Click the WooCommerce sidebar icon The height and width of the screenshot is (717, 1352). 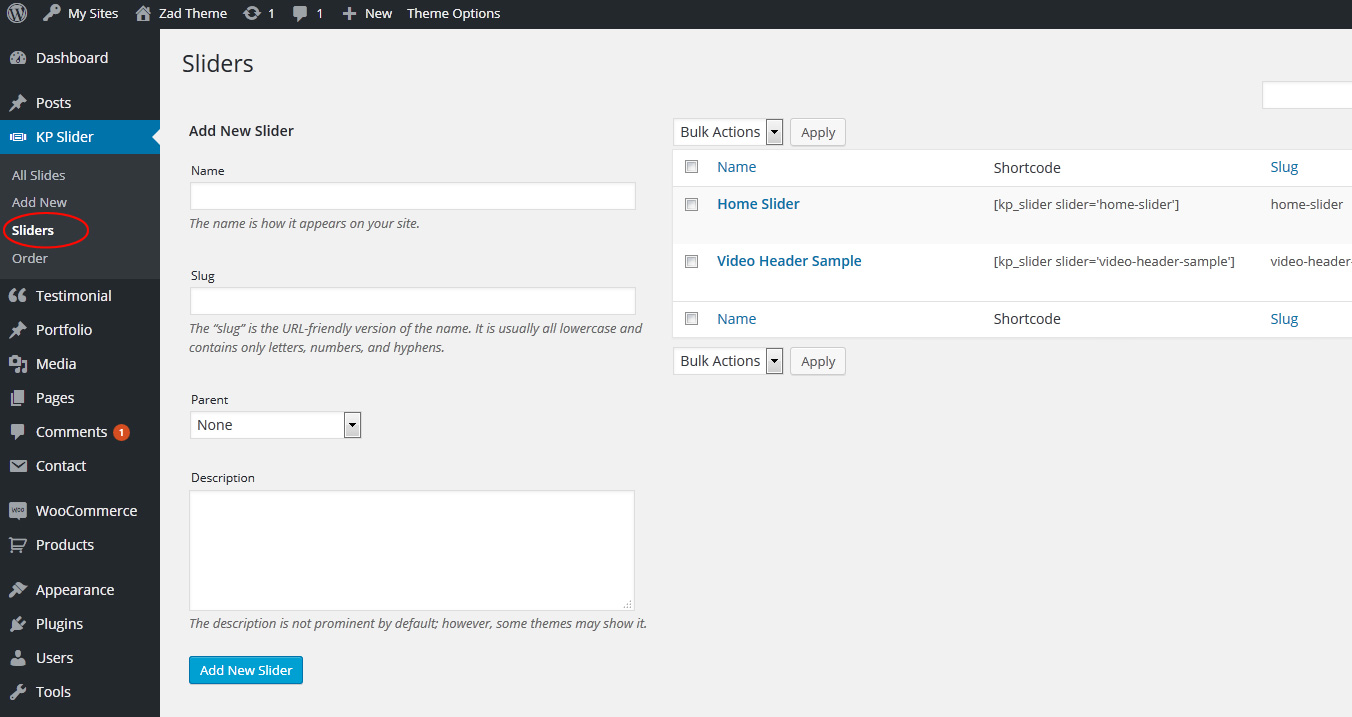(x=18, y=511)
